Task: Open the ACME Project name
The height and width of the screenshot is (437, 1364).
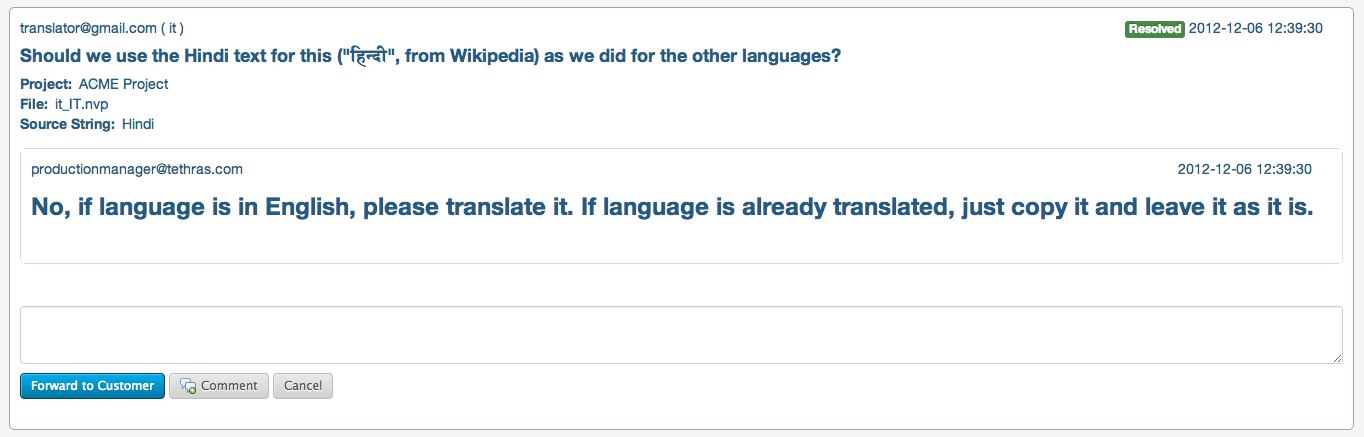Action: [x=123, y=84]
